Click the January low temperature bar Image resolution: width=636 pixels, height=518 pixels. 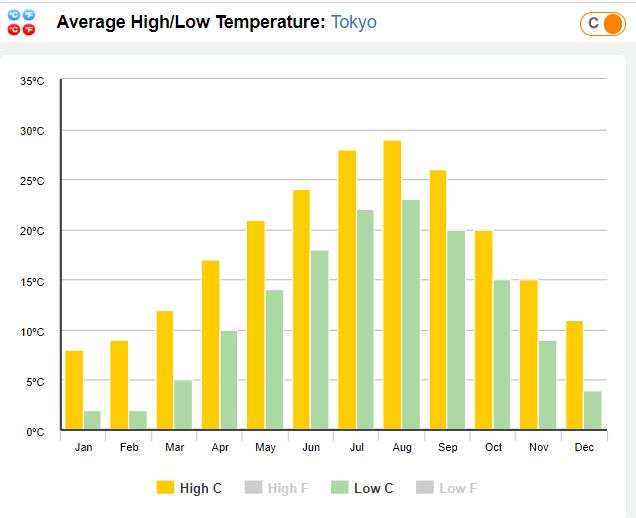pos(92,421)
